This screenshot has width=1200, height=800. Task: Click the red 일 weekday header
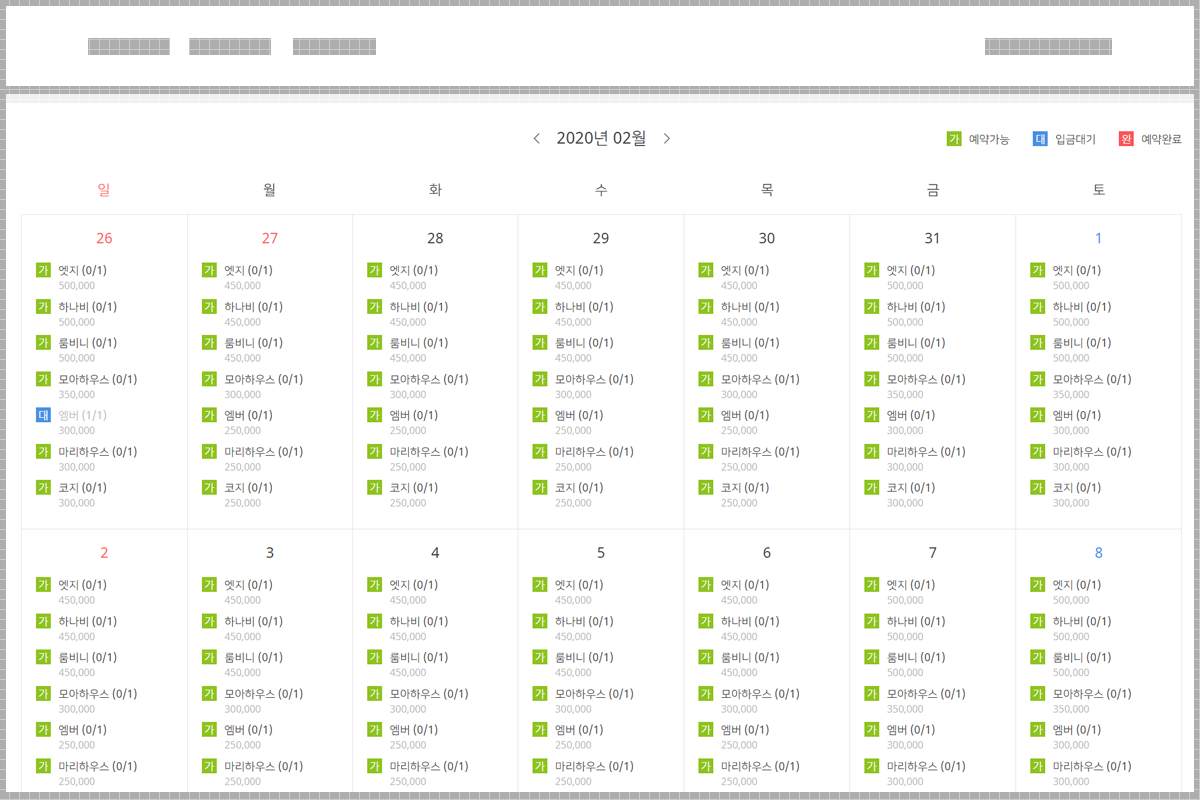point(104,189)
